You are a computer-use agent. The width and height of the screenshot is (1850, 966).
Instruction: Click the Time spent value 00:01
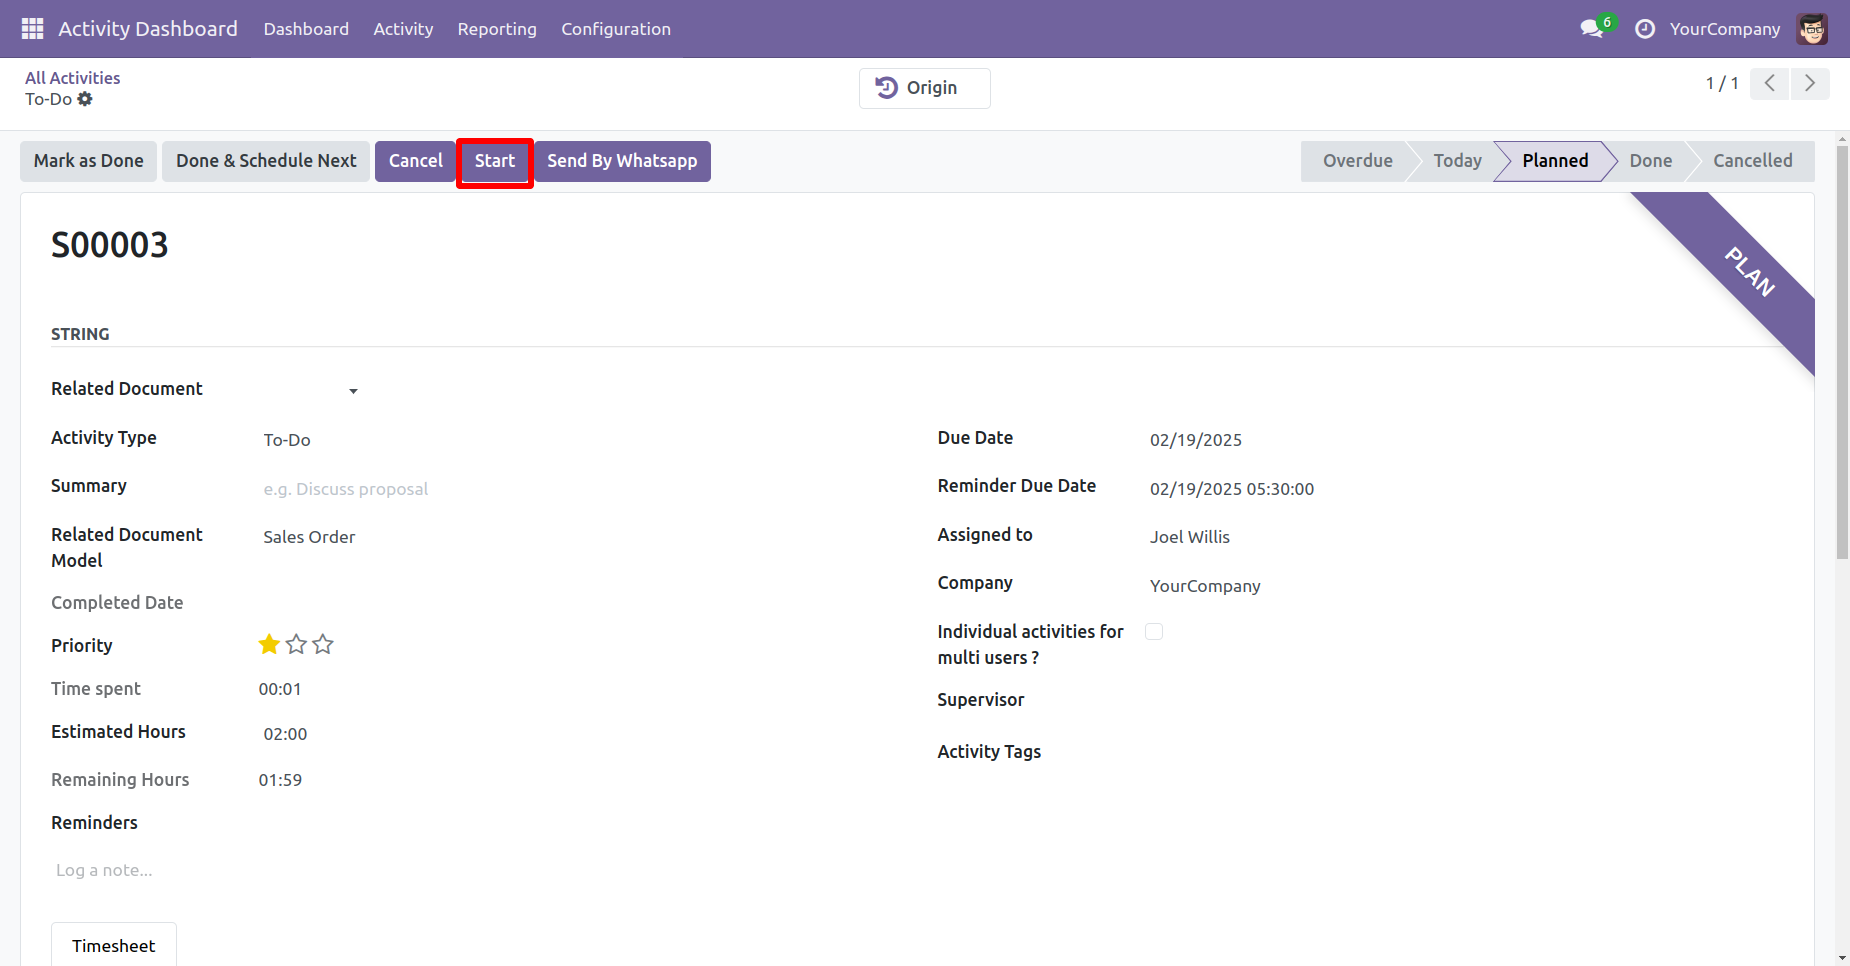click(280, 689)
